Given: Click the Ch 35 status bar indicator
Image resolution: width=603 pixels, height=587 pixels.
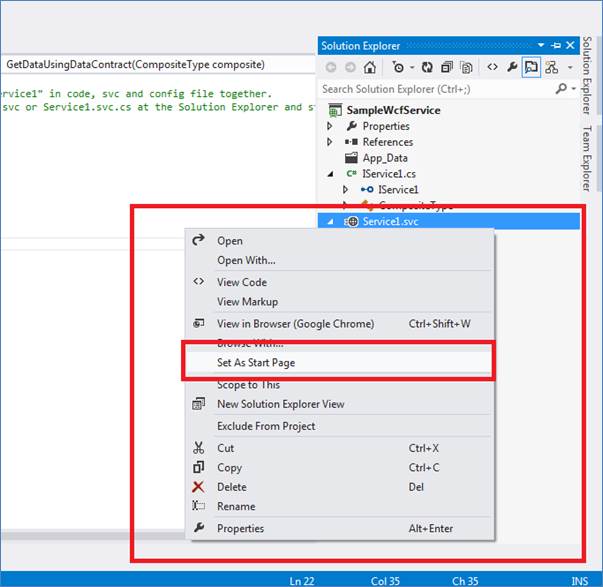Looking at the screenshot, I should pyautogui.click(x=465, y=581).
